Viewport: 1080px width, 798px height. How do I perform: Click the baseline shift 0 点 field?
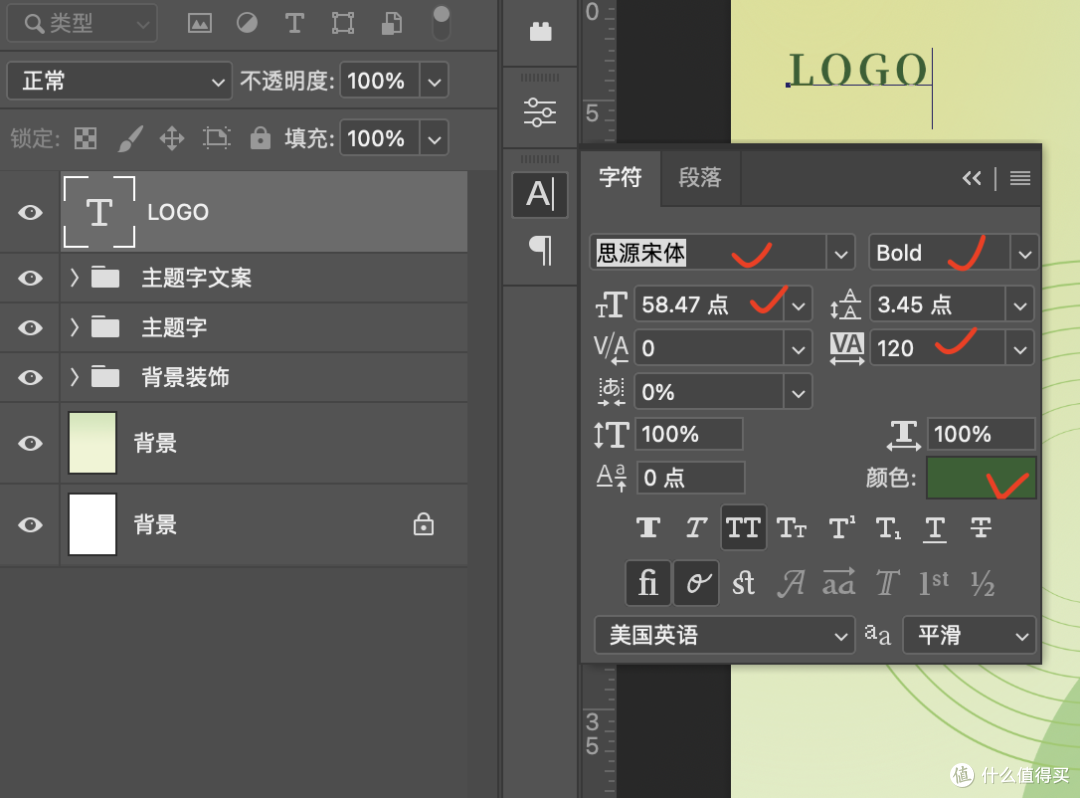(x=689, y=478)
